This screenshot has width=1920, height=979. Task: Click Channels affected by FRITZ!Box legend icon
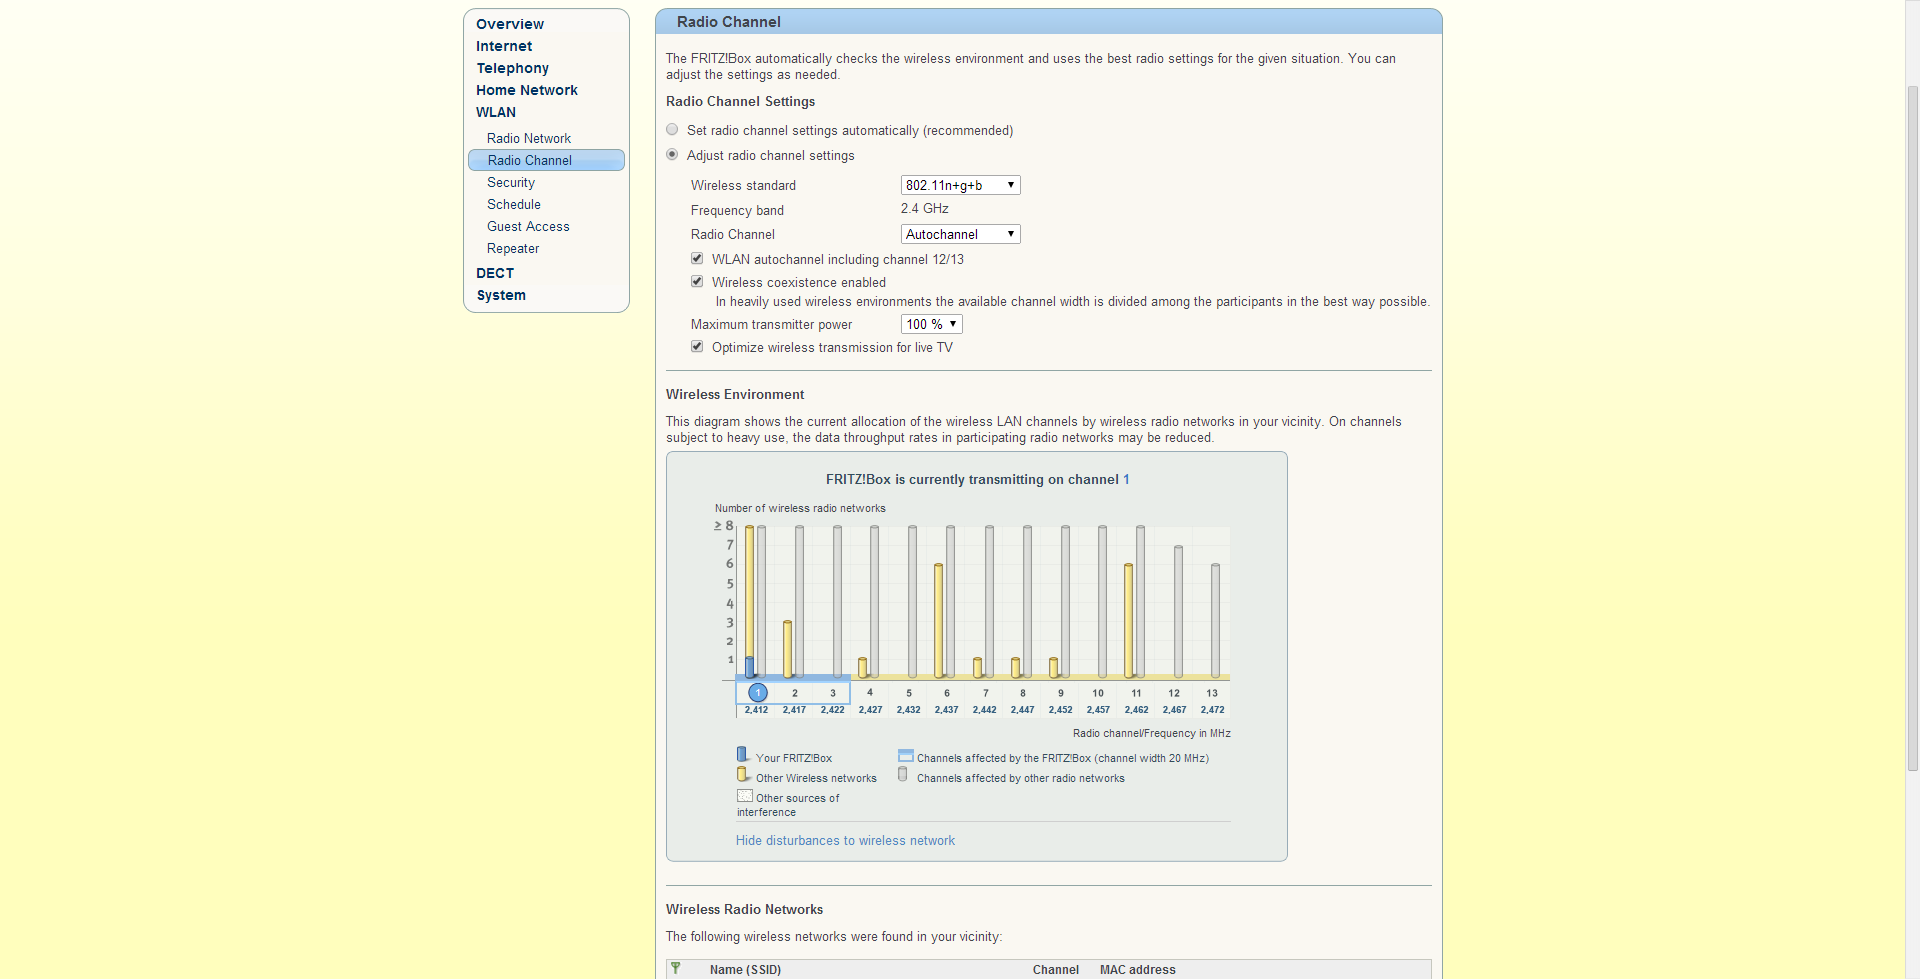(906, 755)
